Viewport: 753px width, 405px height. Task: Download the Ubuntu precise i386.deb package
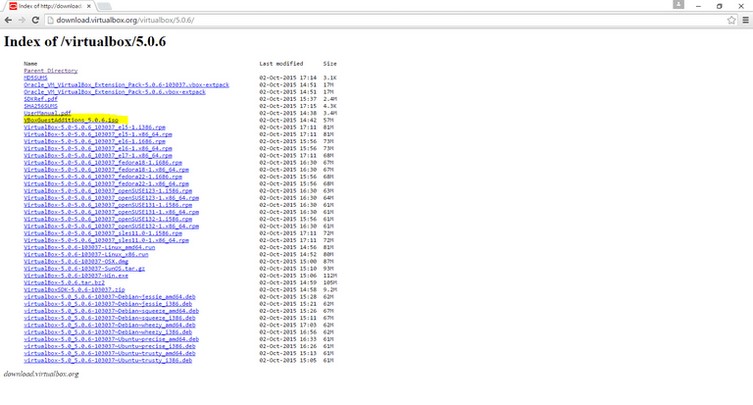tap(109, 345)
